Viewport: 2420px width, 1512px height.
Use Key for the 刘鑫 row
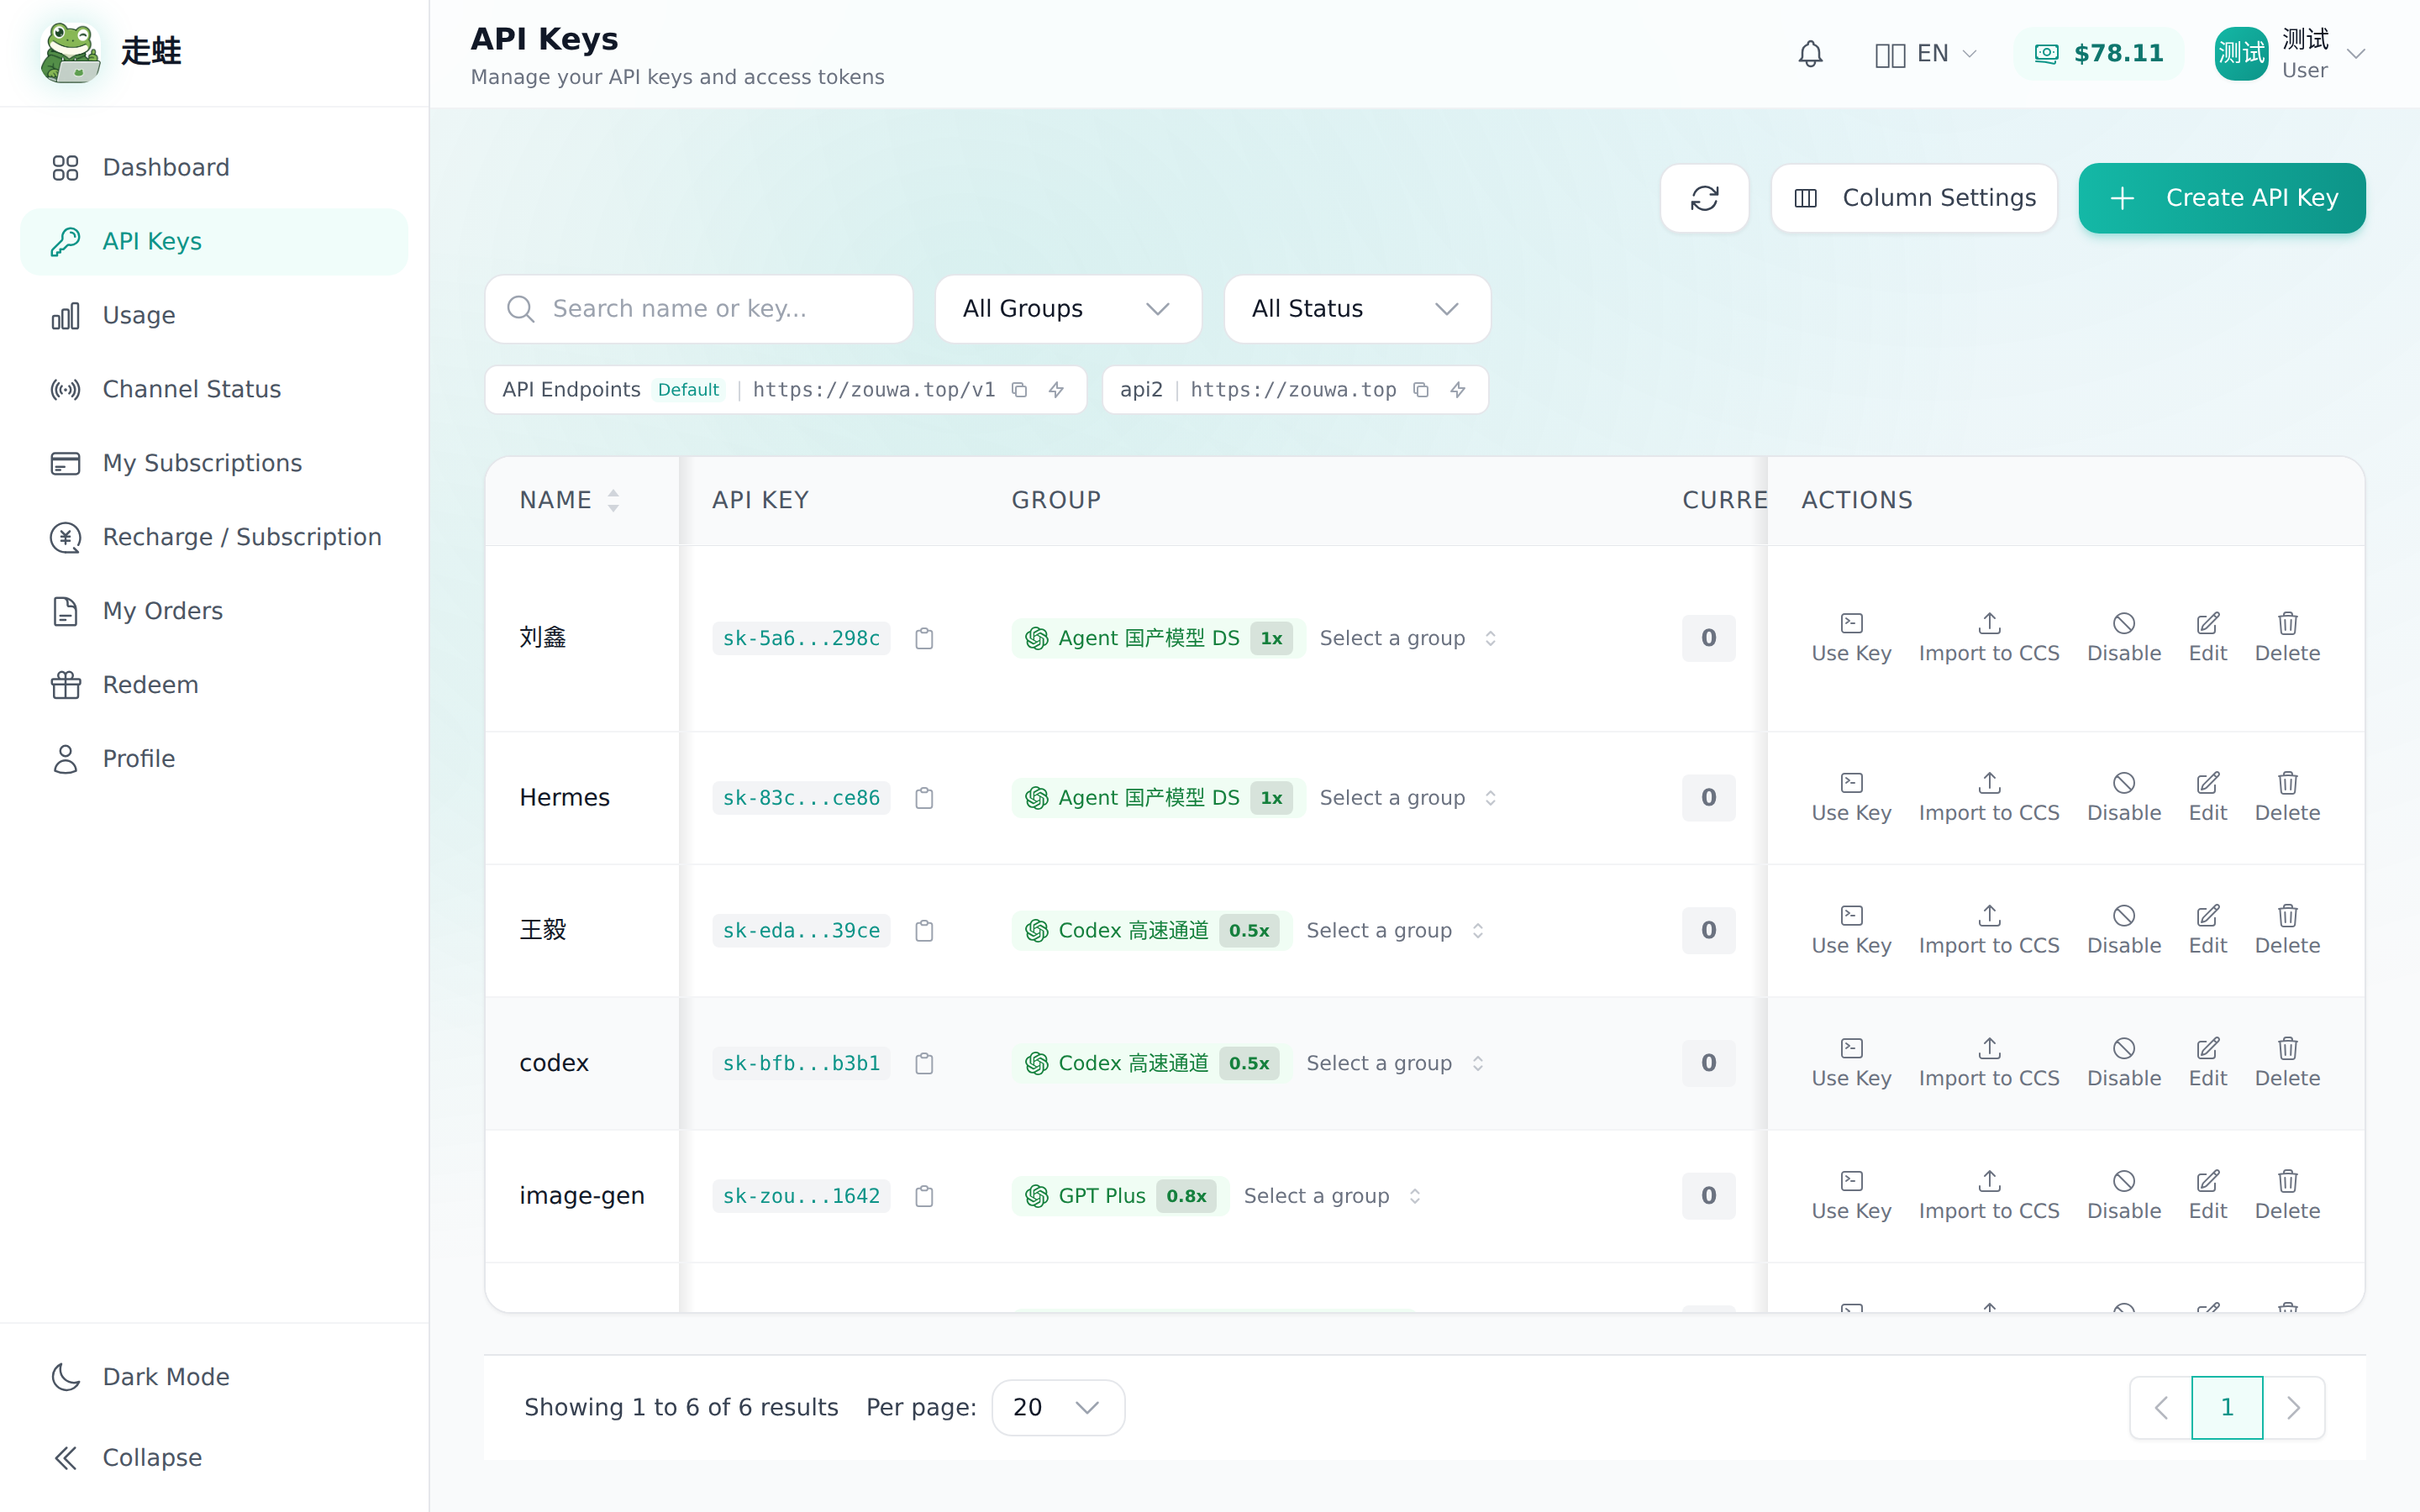click(1851, 638)
